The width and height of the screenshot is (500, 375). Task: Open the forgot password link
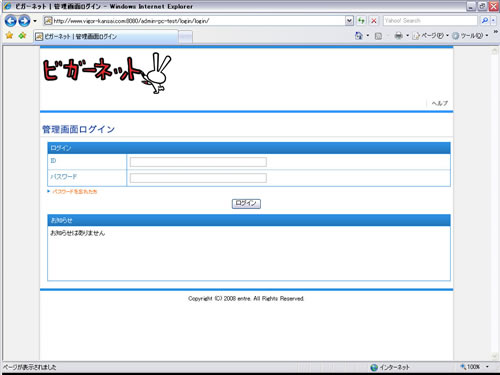click(75, 192)
